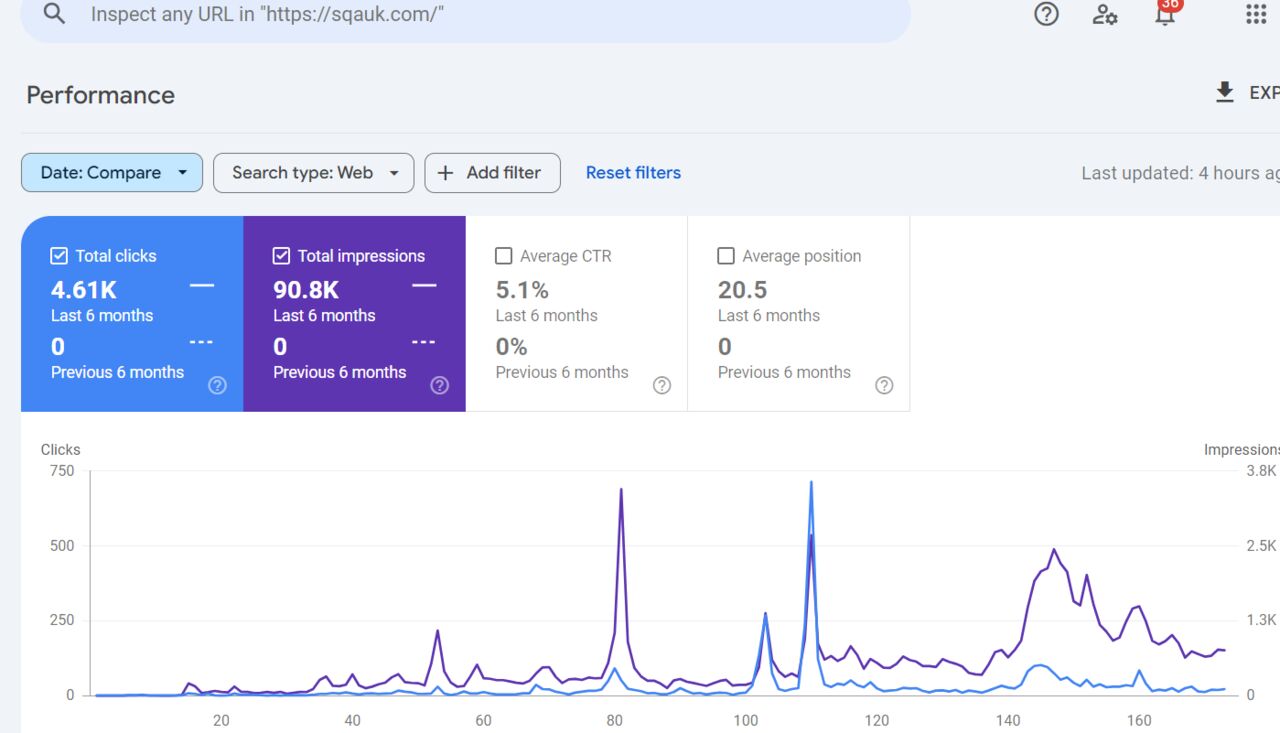Toggle the Total impressions checkbox
The width and height of the screenshot is (1280, 733).
pyautogui.click(x=281, y=256)
